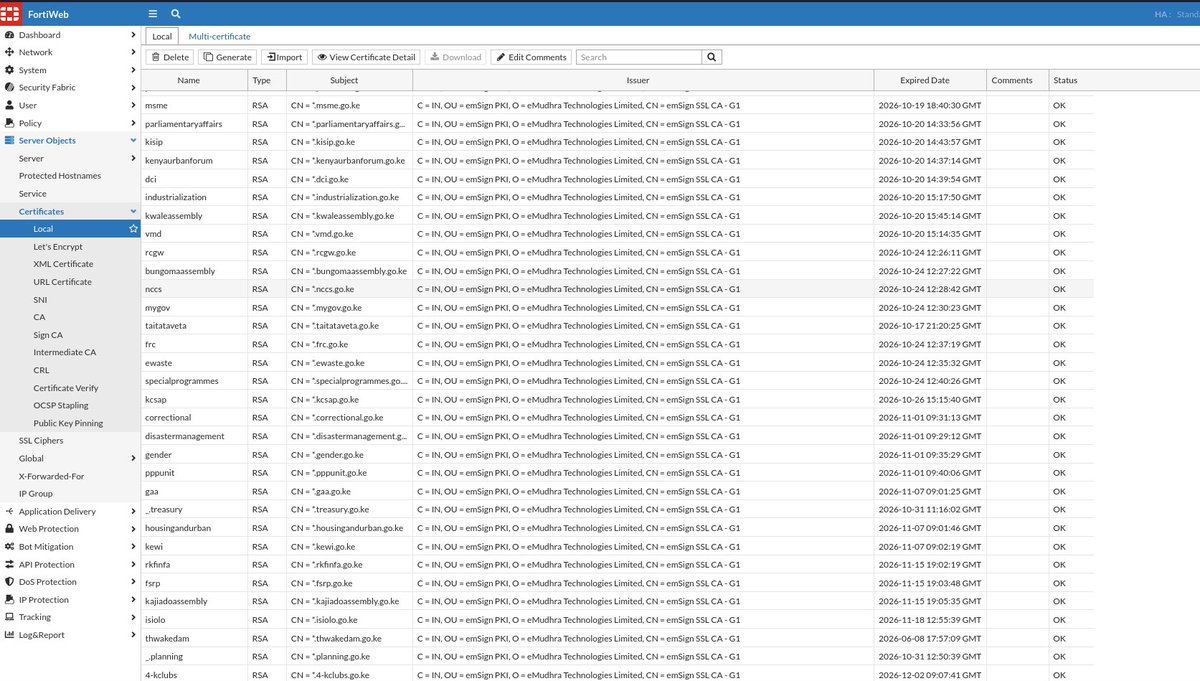Click the Server Objects icon
This screenshot has height=681, width=1200.
[x=10, y=141]
